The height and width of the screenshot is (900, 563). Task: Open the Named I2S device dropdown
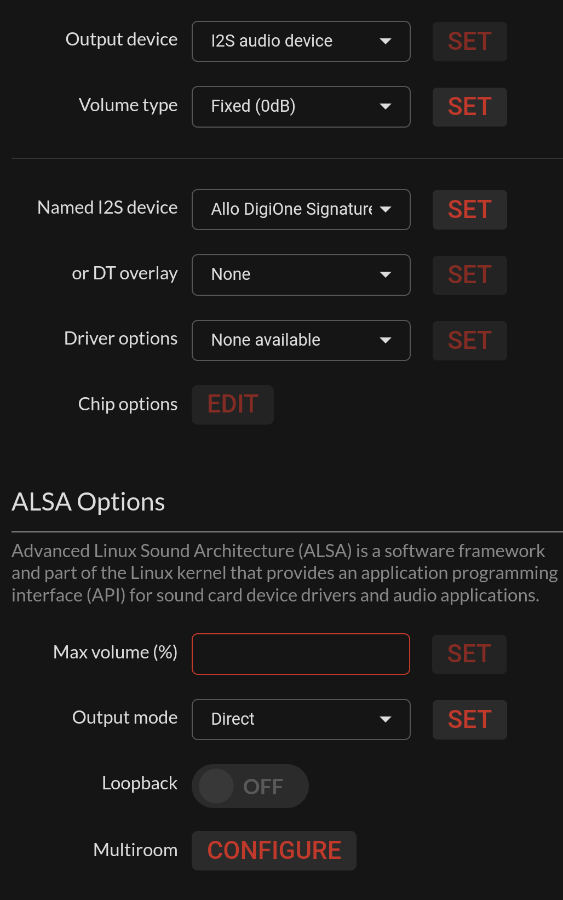click(301, 210)
